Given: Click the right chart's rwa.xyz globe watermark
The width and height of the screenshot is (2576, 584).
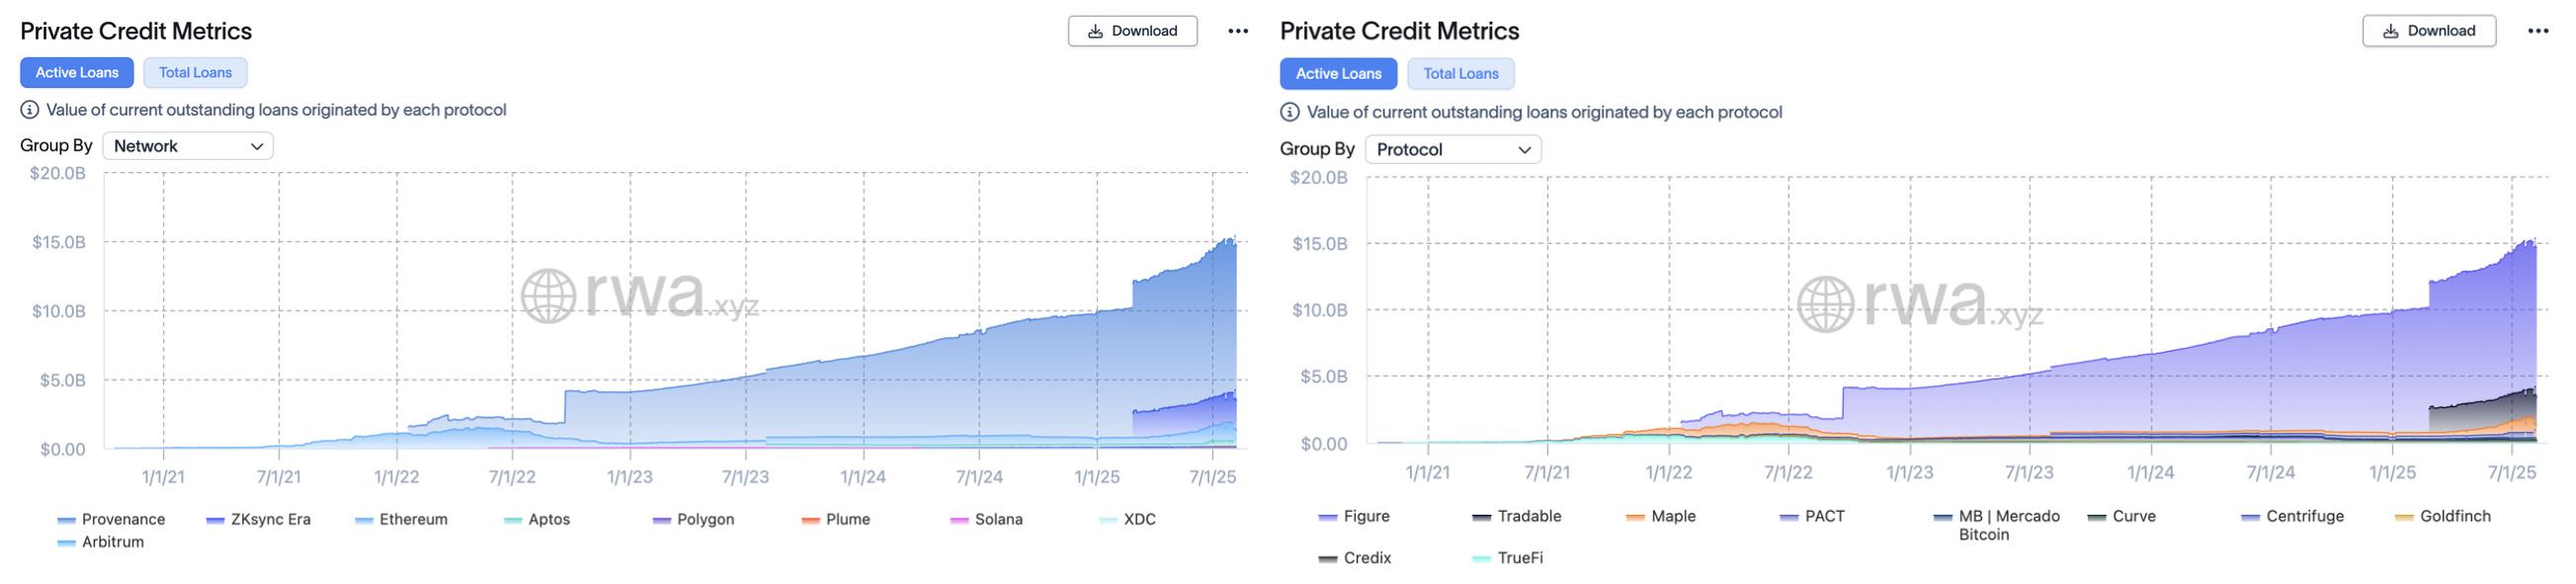Looking at the screenshot, I should [1825, 304].
